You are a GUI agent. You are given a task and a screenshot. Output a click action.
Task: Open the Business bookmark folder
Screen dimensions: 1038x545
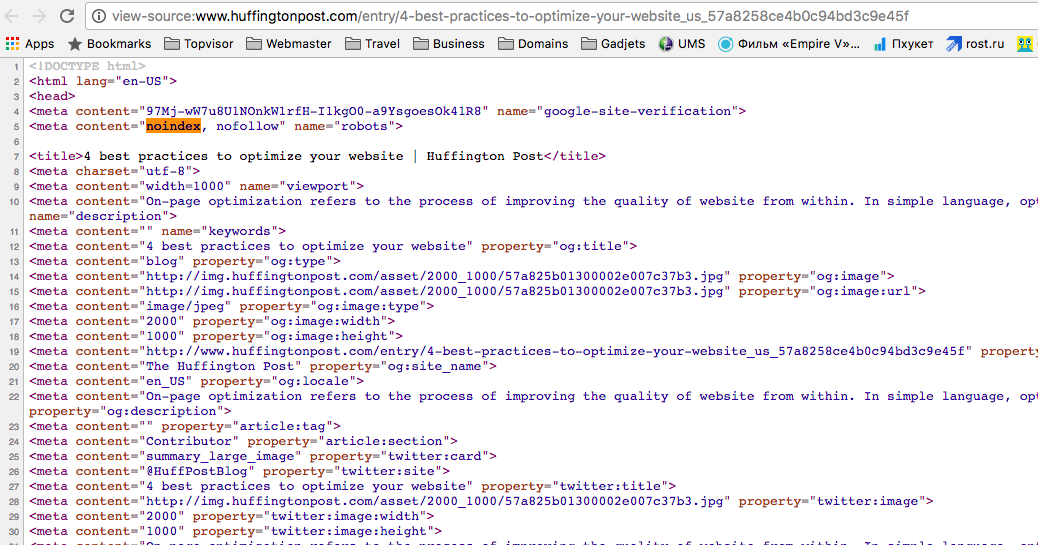tap(449, 44)
